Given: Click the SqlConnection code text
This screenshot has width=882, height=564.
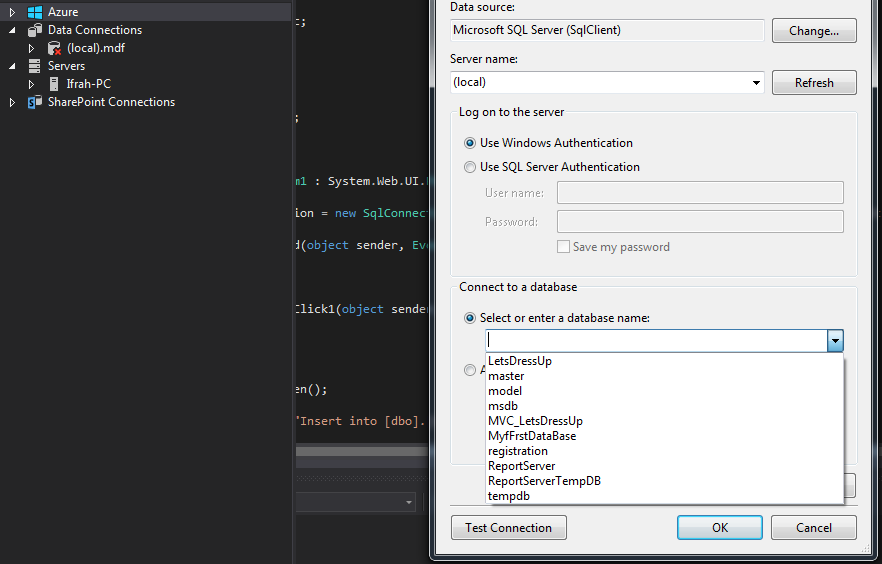Looking at the screenshot, I should (395, 213).
